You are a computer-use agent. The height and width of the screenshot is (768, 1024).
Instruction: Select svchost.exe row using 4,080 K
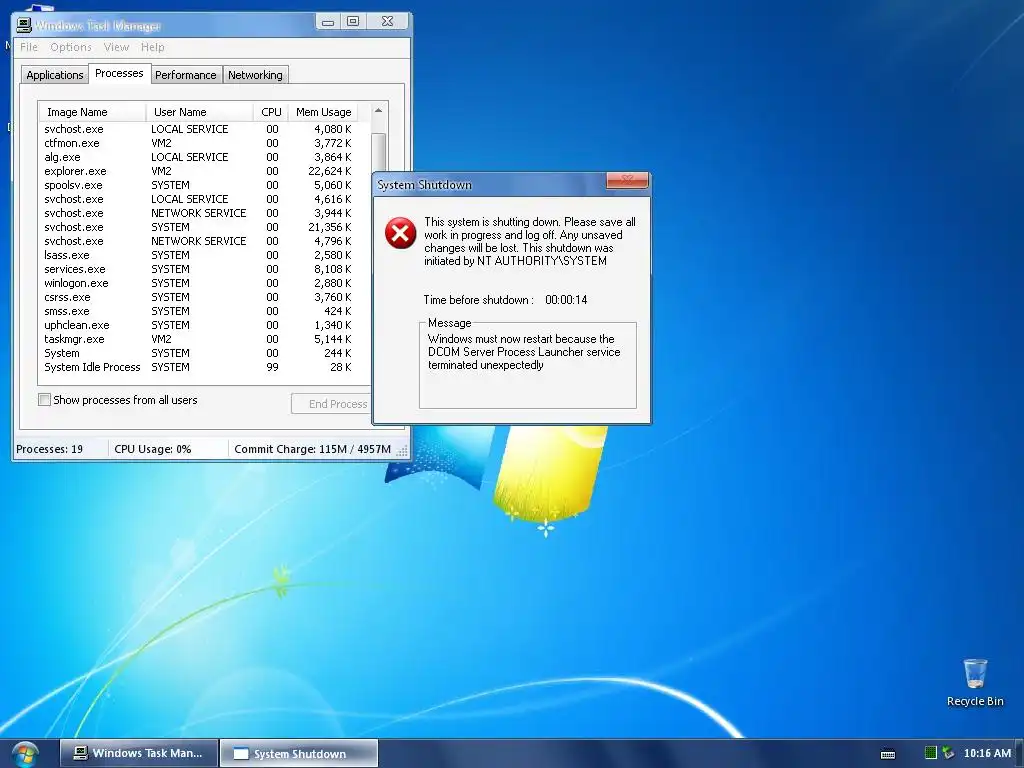(x=198, y=129)
